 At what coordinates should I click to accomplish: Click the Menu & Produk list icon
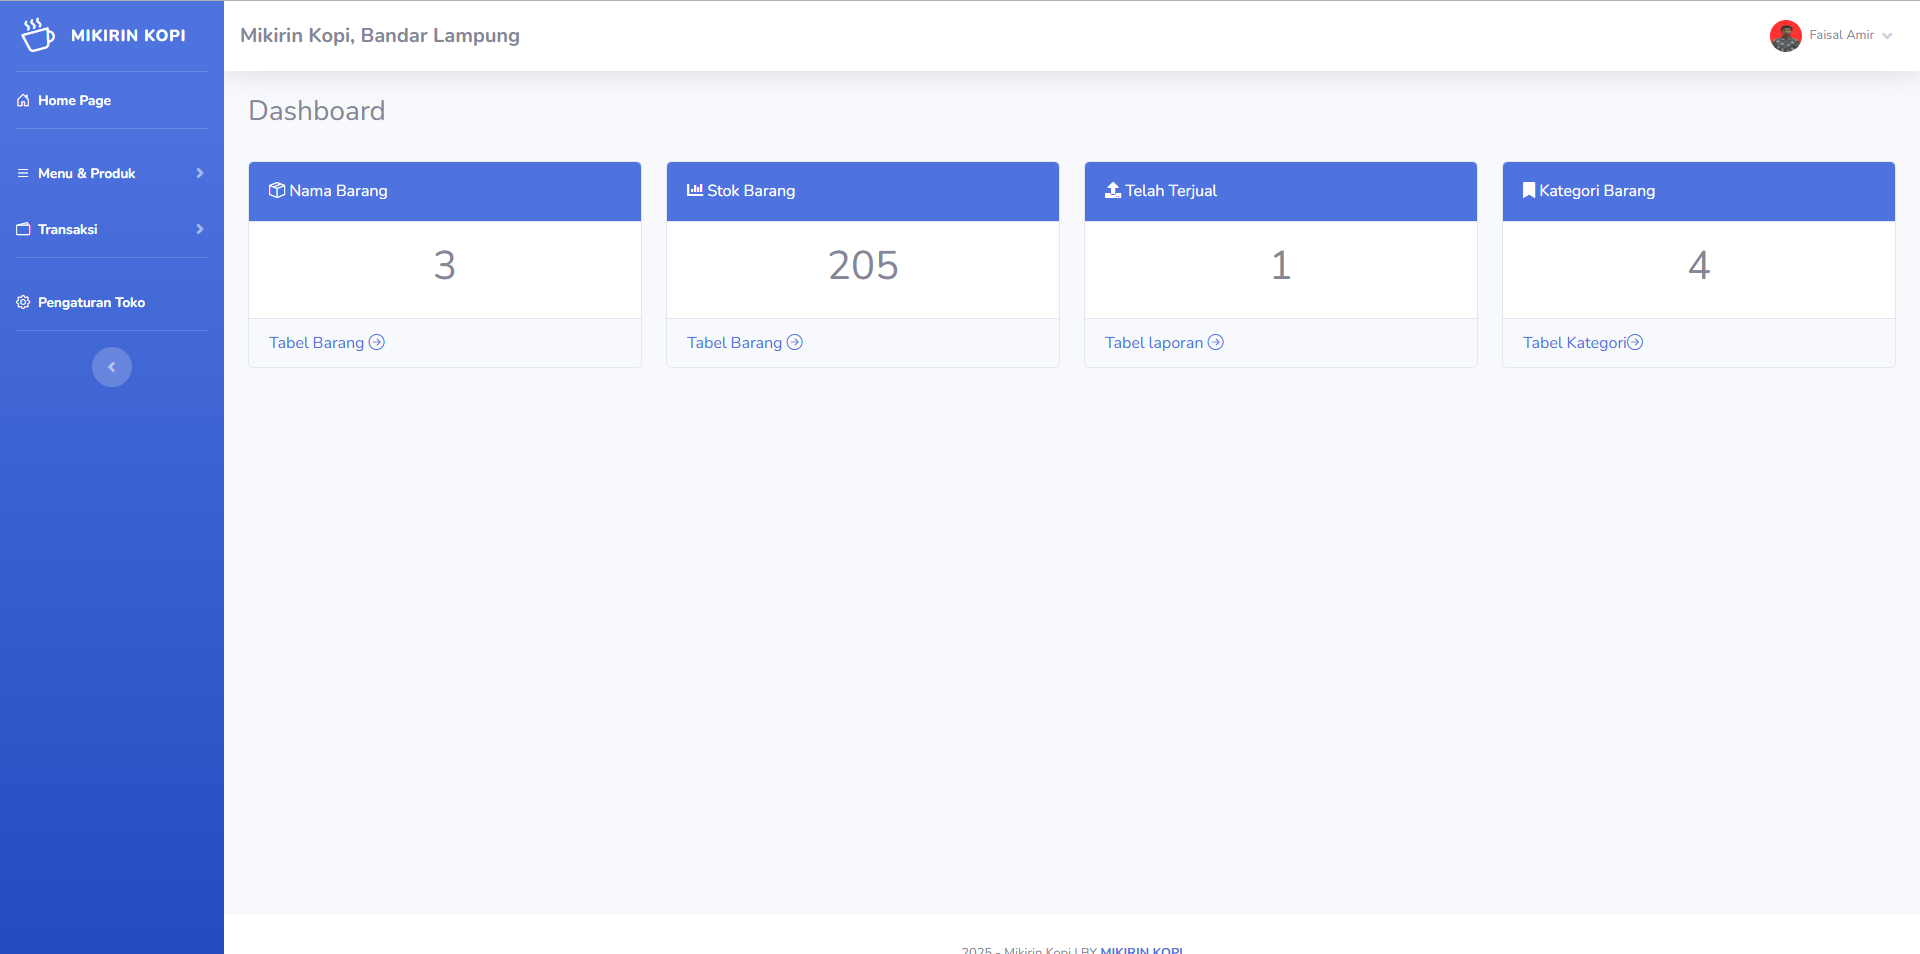tap(23, 173)
